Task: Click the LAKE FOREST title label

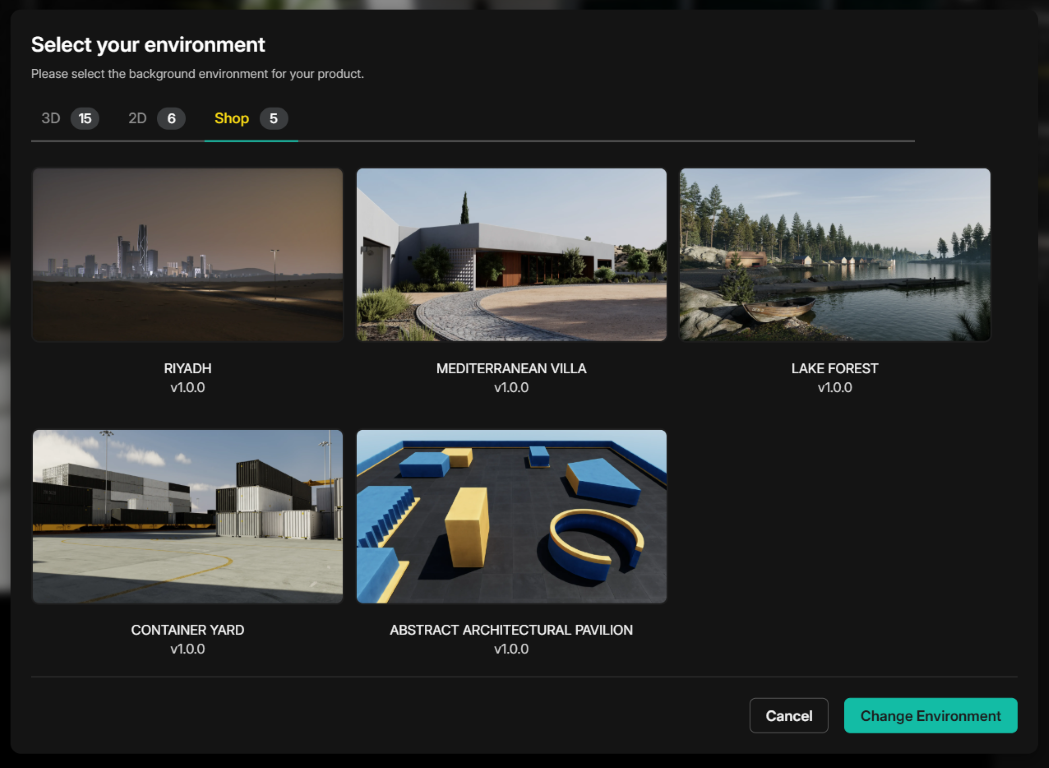Action: pyautogui.click(x=835, y=369)
